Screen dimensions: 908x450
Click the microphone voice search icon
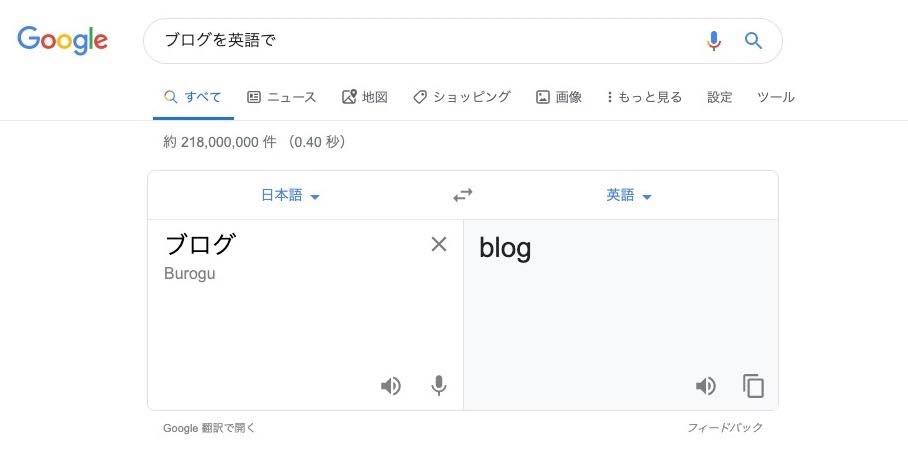[x=713, y=41]
